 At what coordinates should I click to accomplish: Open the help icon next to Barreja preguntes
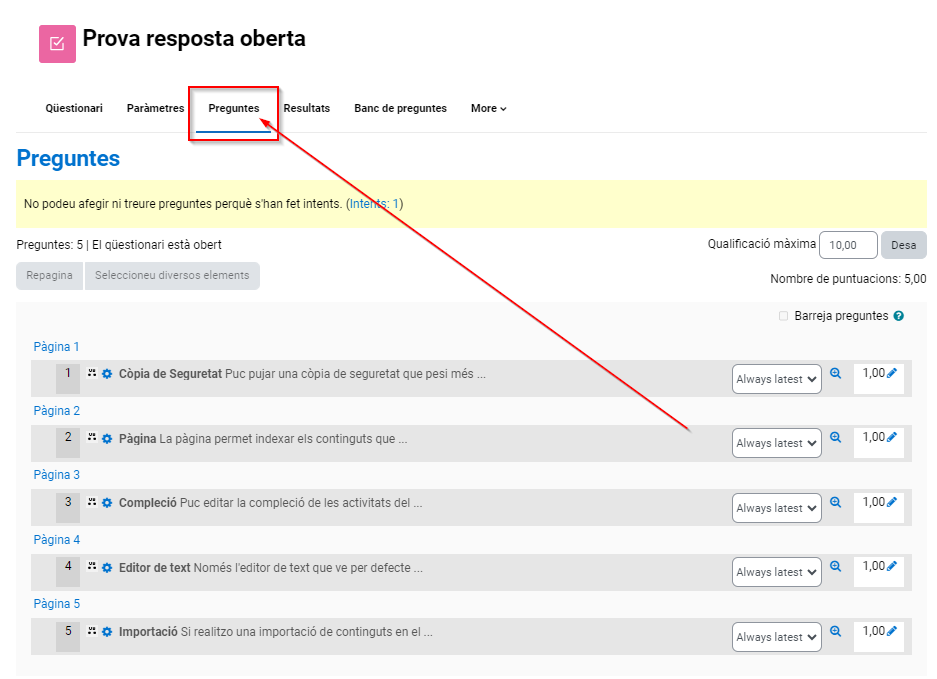[899, 316]
